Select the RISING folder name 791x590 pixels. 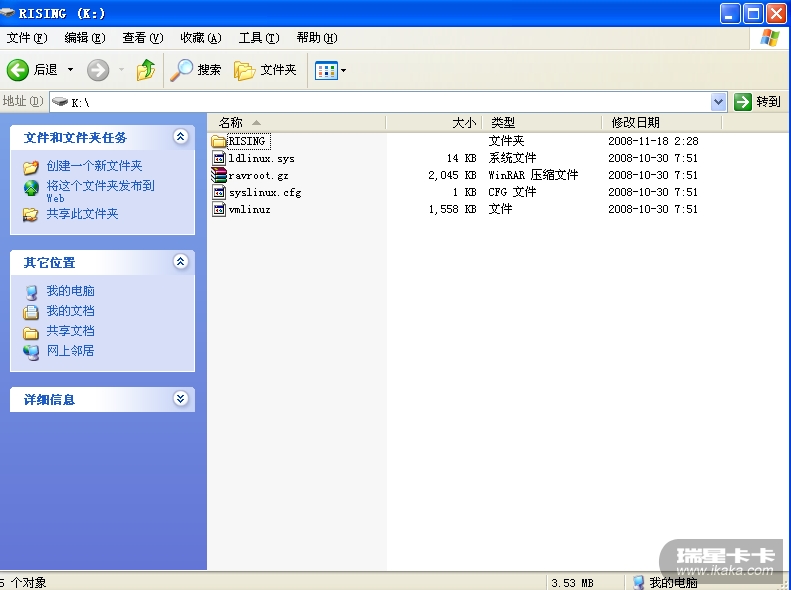247,141
